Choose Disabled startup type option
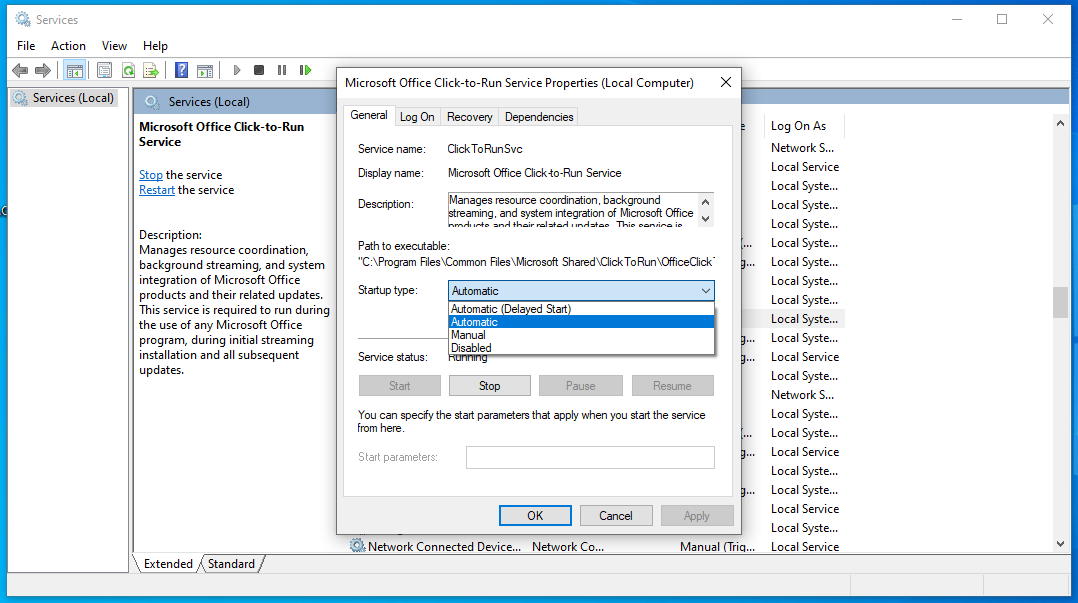 [x=581, y=348]
